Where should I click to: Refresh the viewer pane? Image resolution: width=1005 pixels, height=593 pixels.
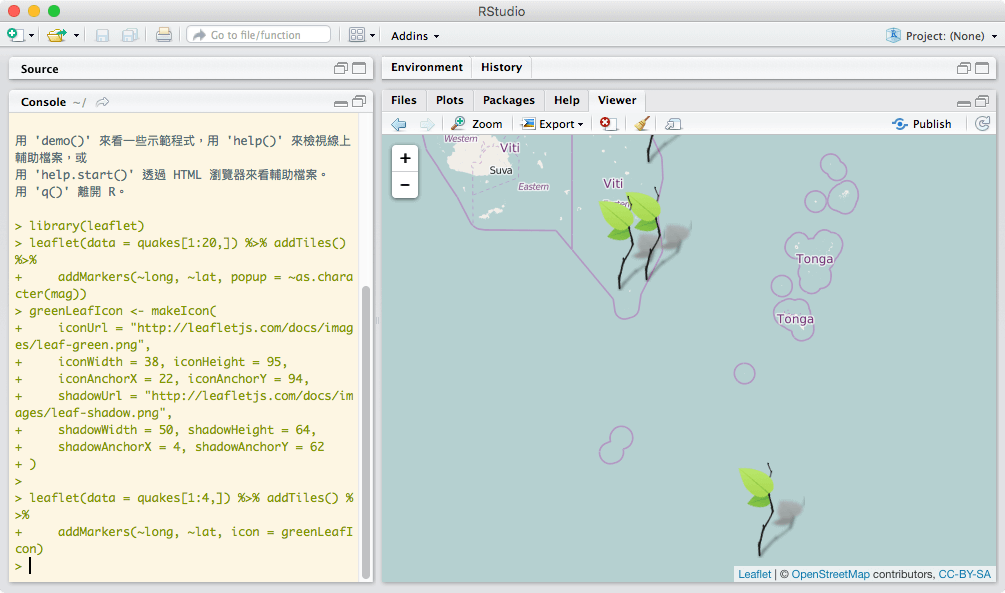(982, 124)
